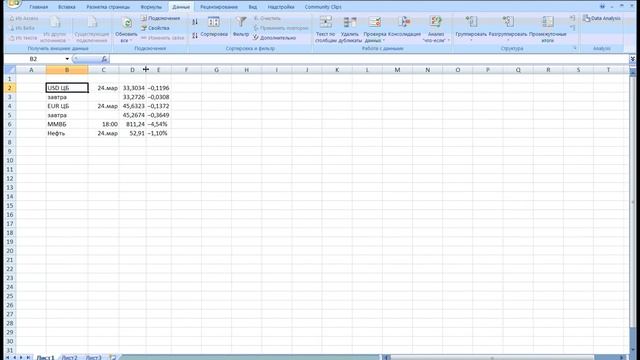Click Применить повторно filter
Image resolution: width=640 pixels, height=360 pixels.
(x=281, y=28)
